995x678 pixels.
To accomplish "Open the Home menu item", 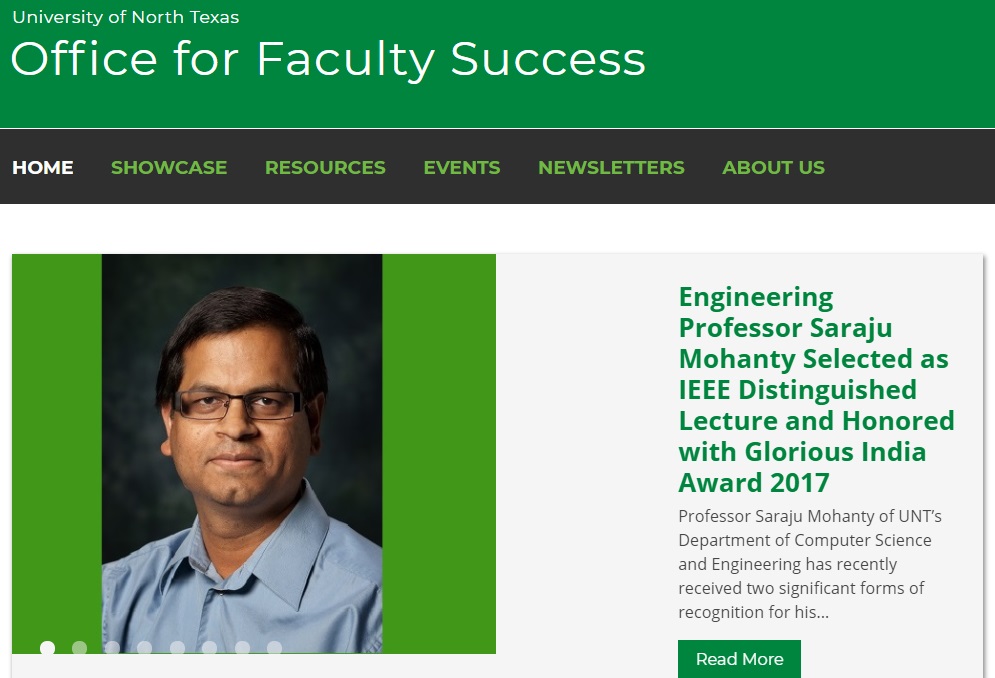I will pyautogui.click(x=43, y=168).
